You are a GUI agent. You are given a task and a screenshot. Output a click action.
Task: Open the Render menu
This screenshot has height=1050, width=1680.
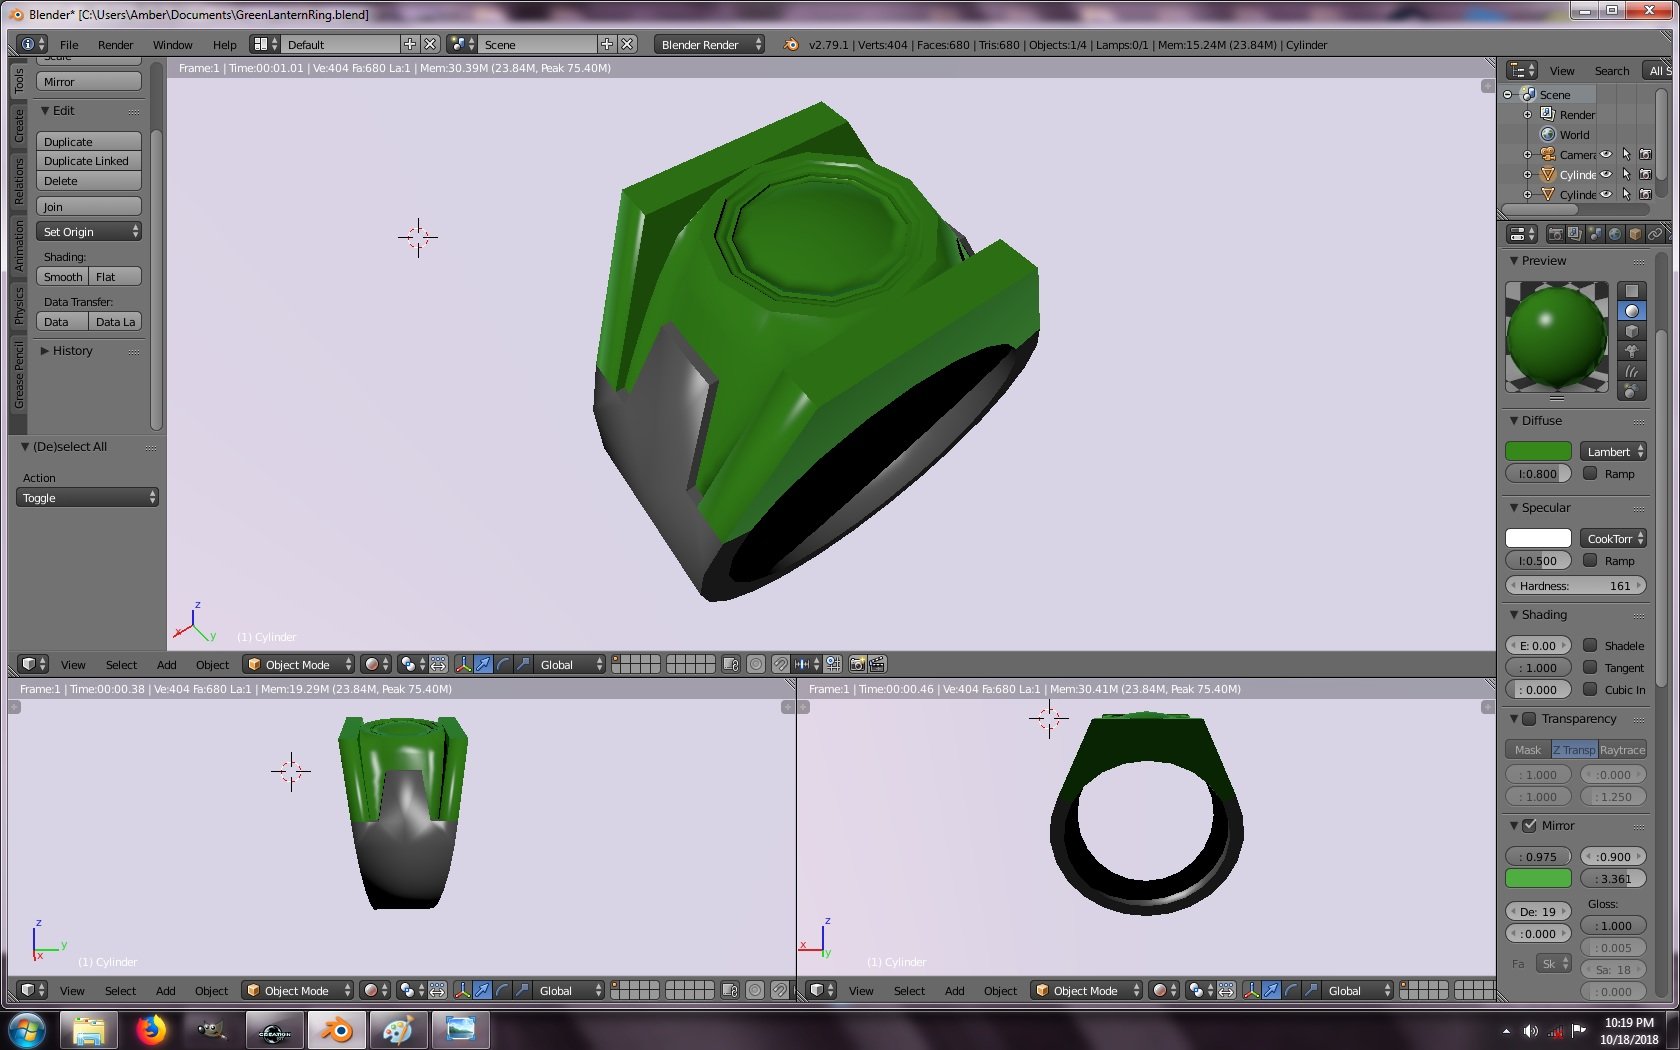pyautogui.click(x=115, y=45)
